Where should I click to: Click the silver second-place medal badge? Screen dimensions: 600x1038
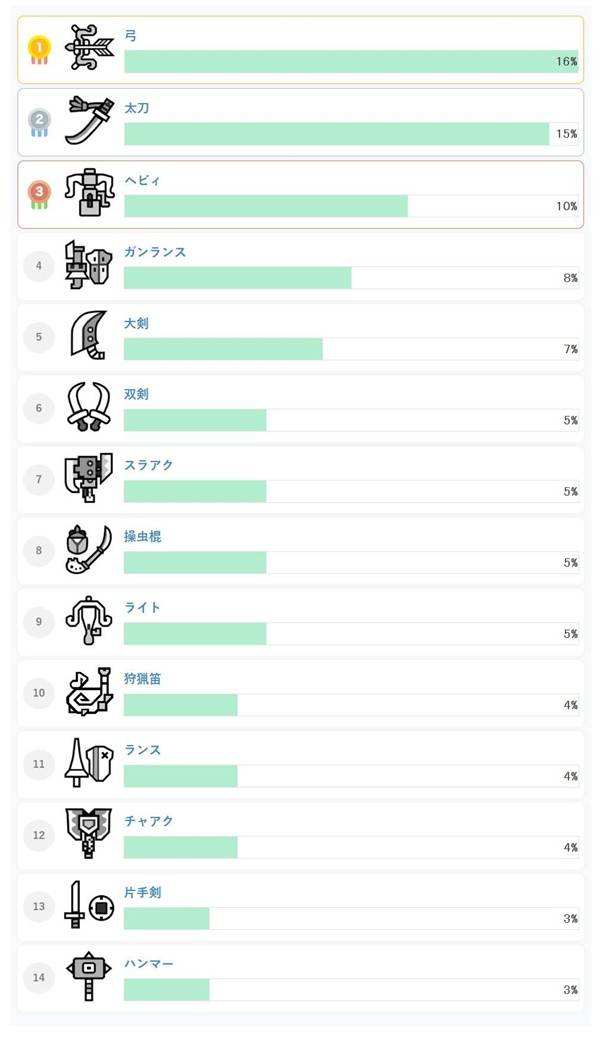39,122
